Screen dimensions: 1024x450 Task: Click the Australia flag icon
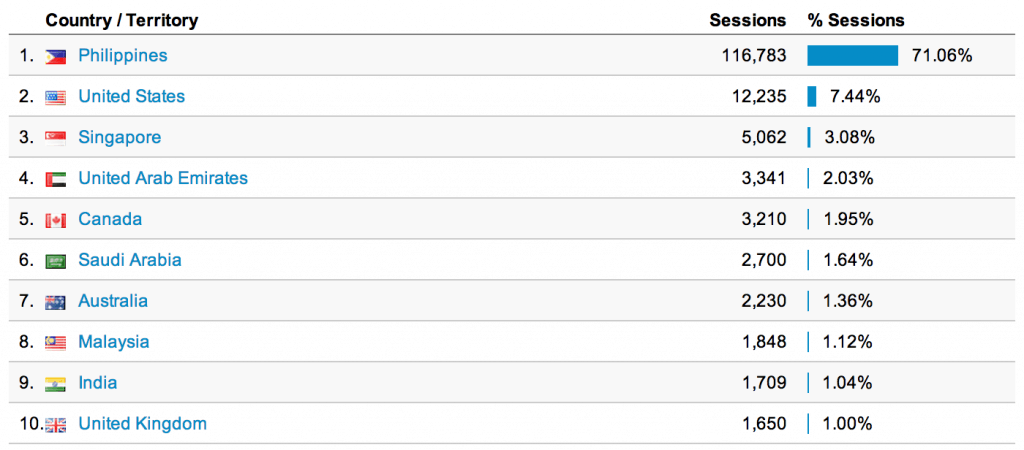click(56, 302)
